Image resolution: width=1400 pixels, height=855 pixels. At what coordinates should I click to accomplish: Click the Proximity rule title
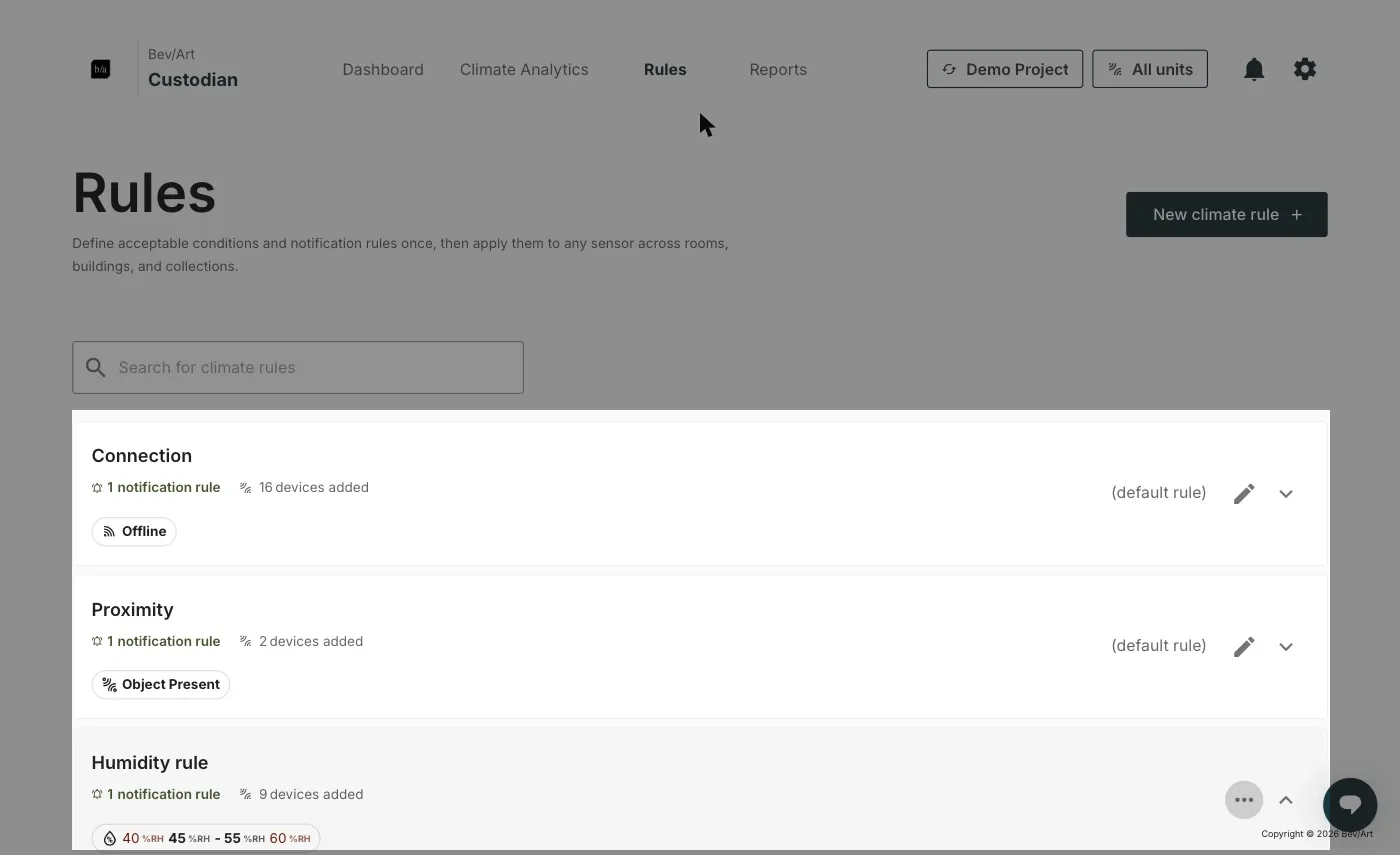pos(132,610)
